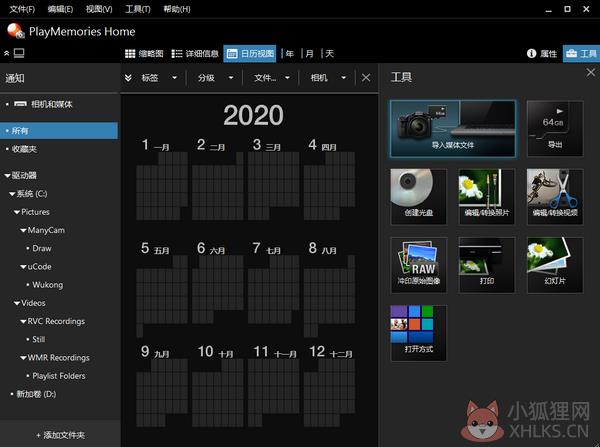Toggle the 工具 tools panel button

coord(581,54)
